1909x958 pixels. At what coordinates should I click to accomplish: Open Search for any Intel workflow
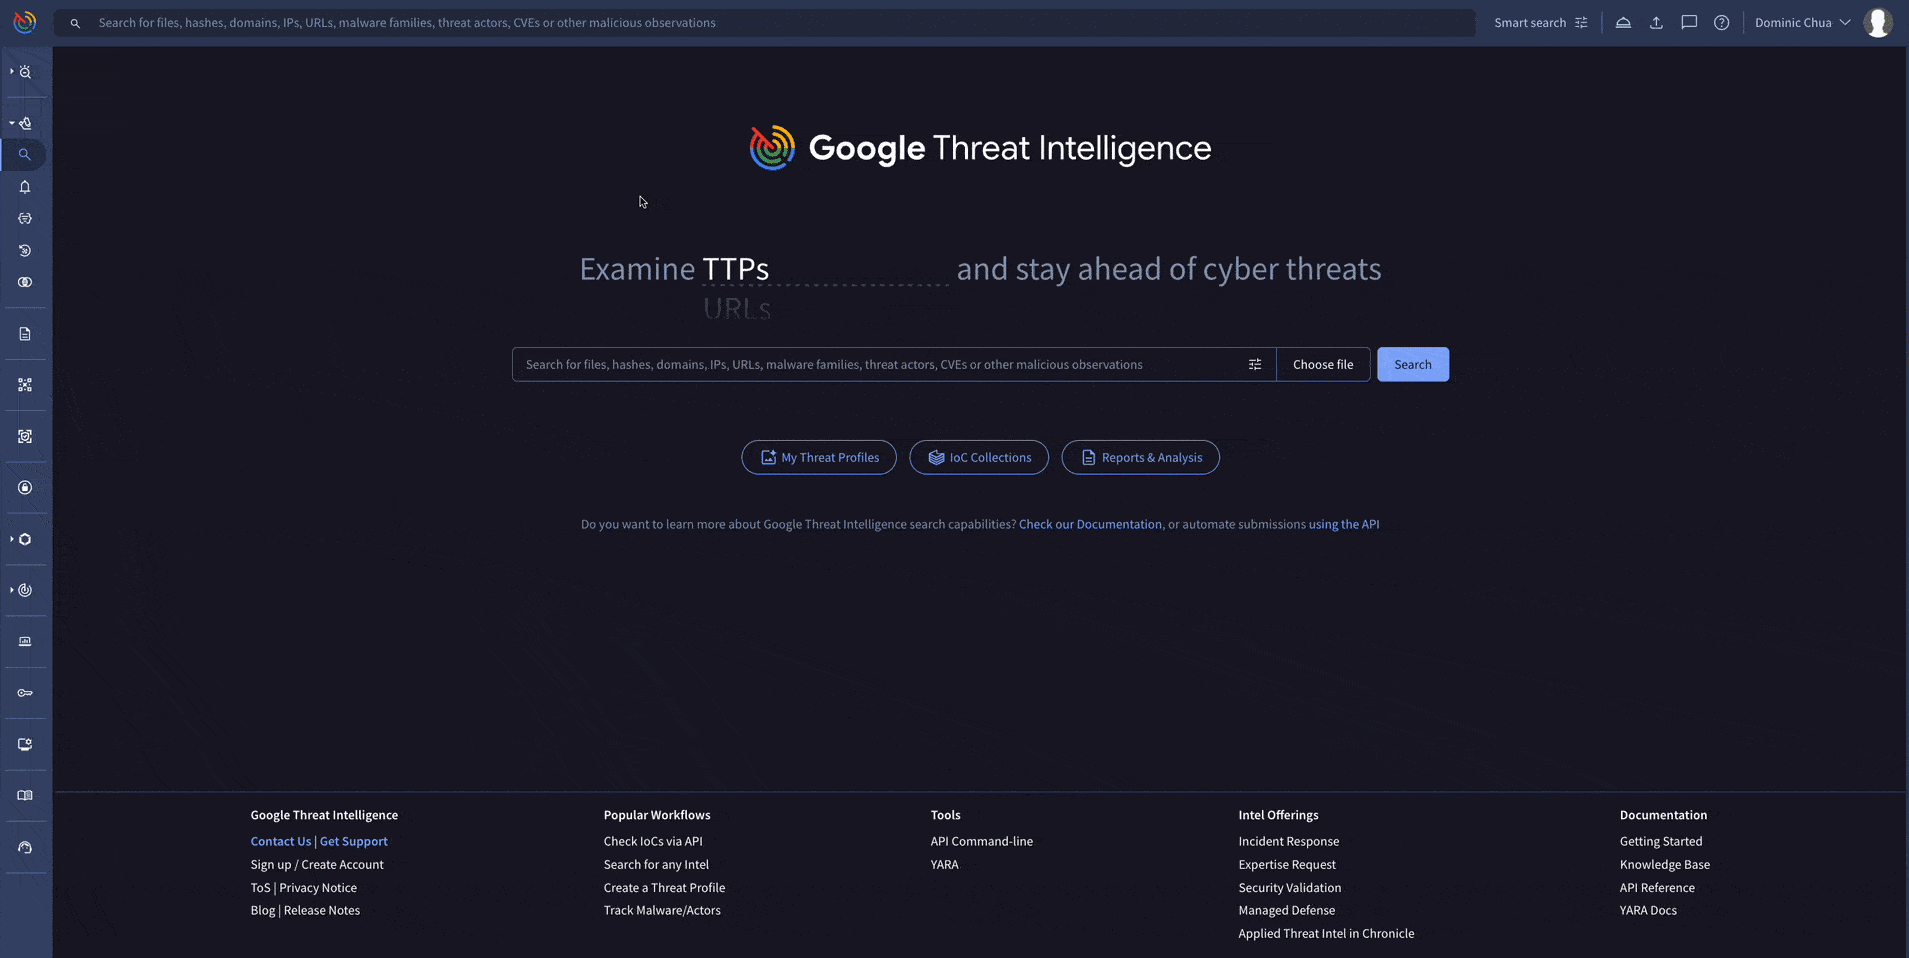point(656,865)
